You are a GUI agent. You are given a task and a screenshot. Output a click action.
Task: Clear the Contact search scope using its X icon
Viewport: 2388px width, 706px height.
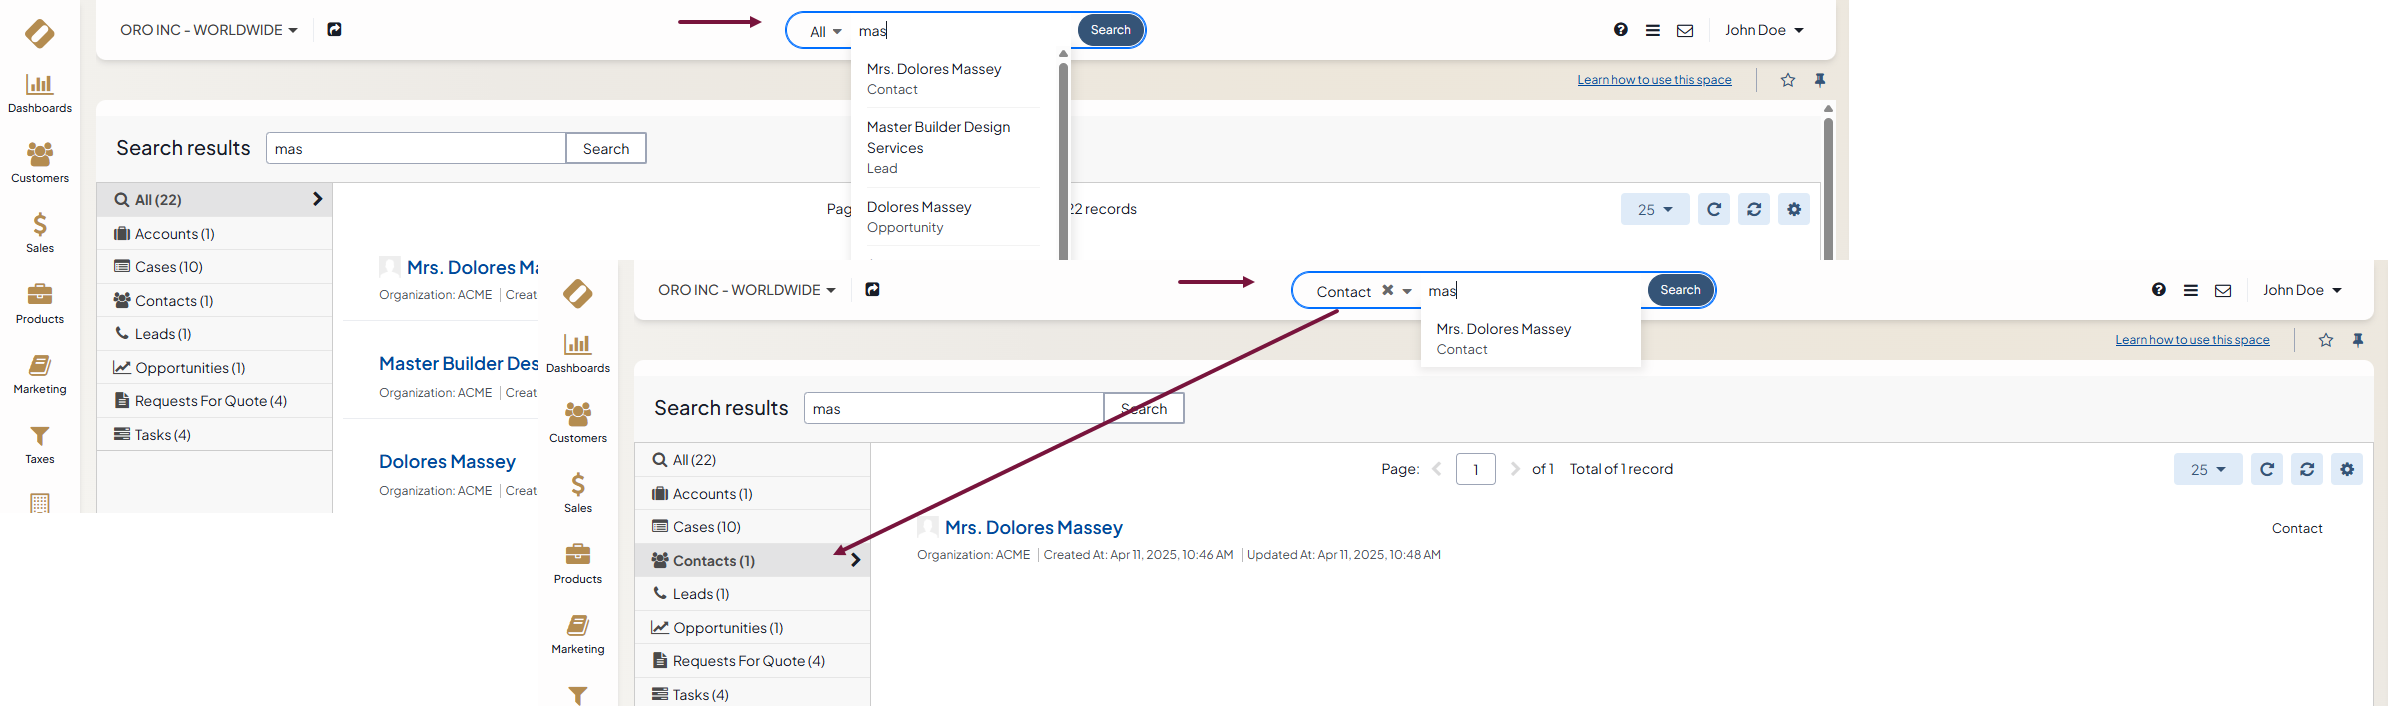tap(1387, 290)
